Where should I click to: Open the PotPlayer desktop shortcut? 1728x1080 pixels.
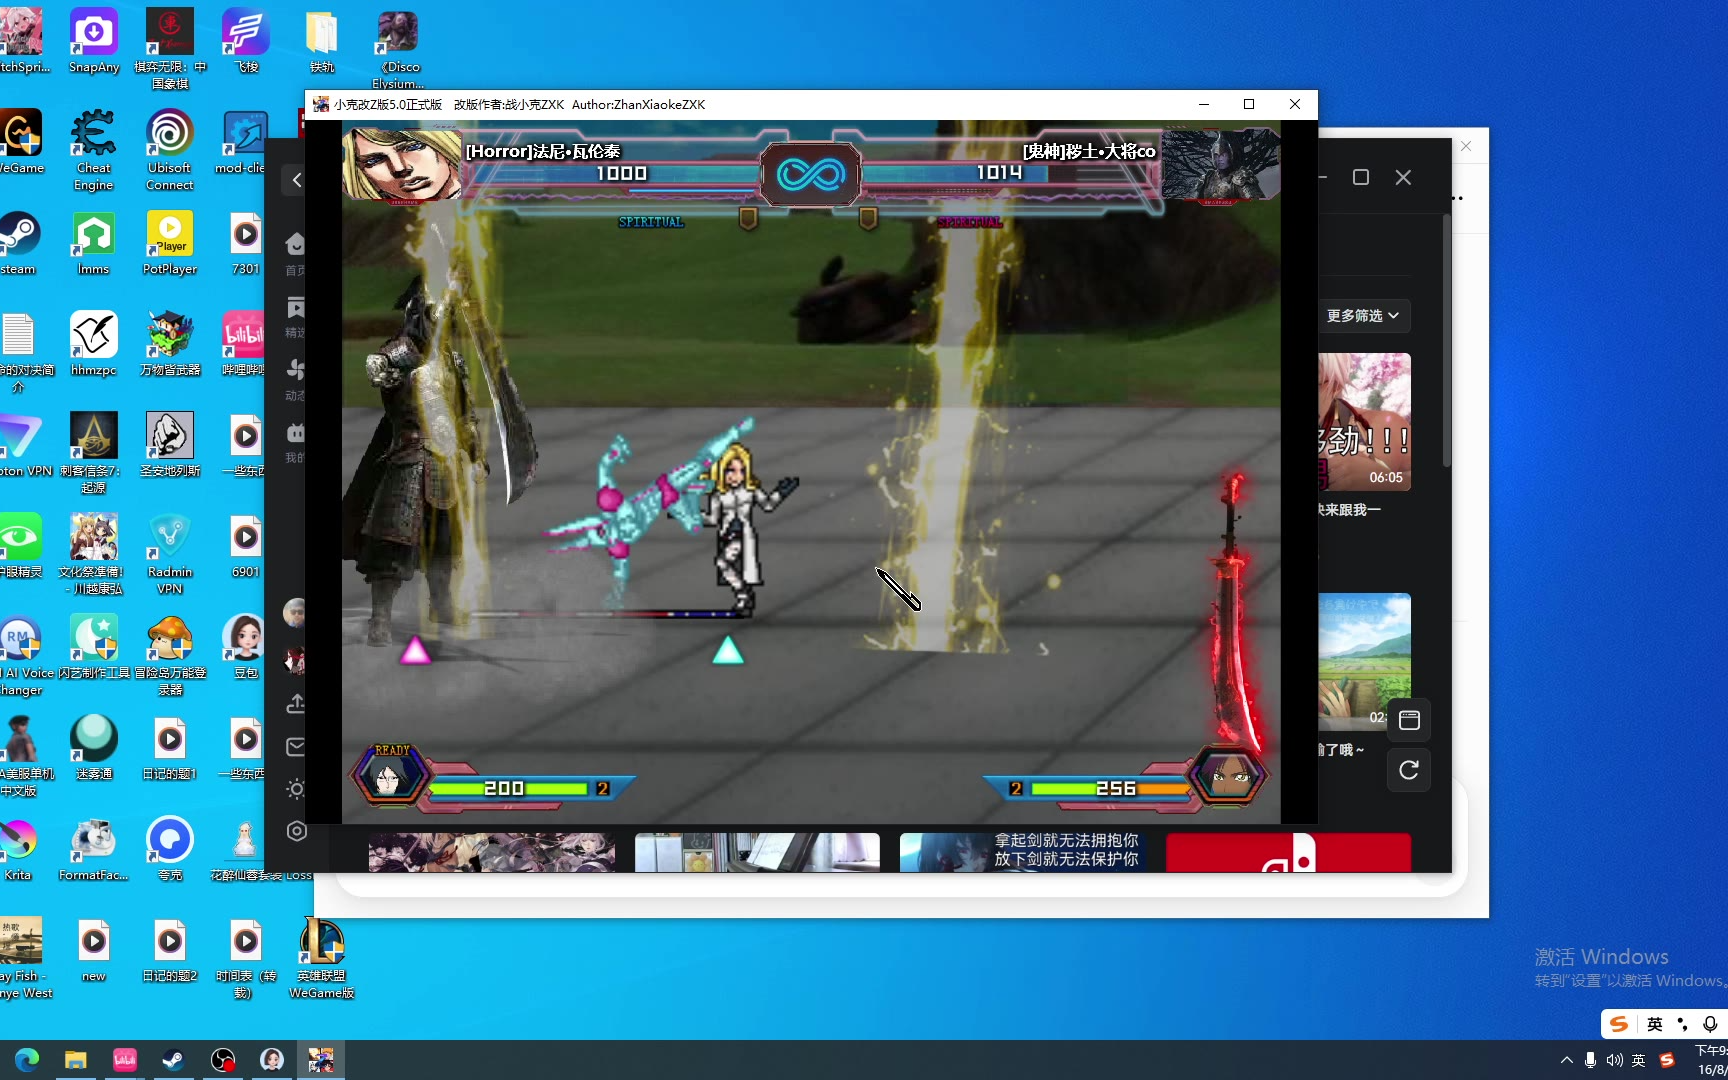(170, 243)
